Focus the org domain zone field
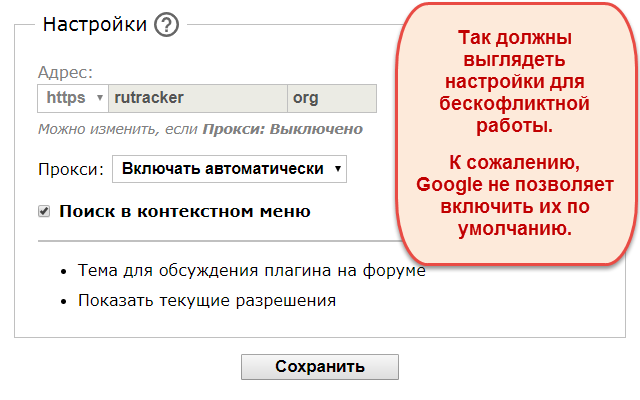Image resolution: width=640 pixels, height=400 pixels. click(332, 98)
